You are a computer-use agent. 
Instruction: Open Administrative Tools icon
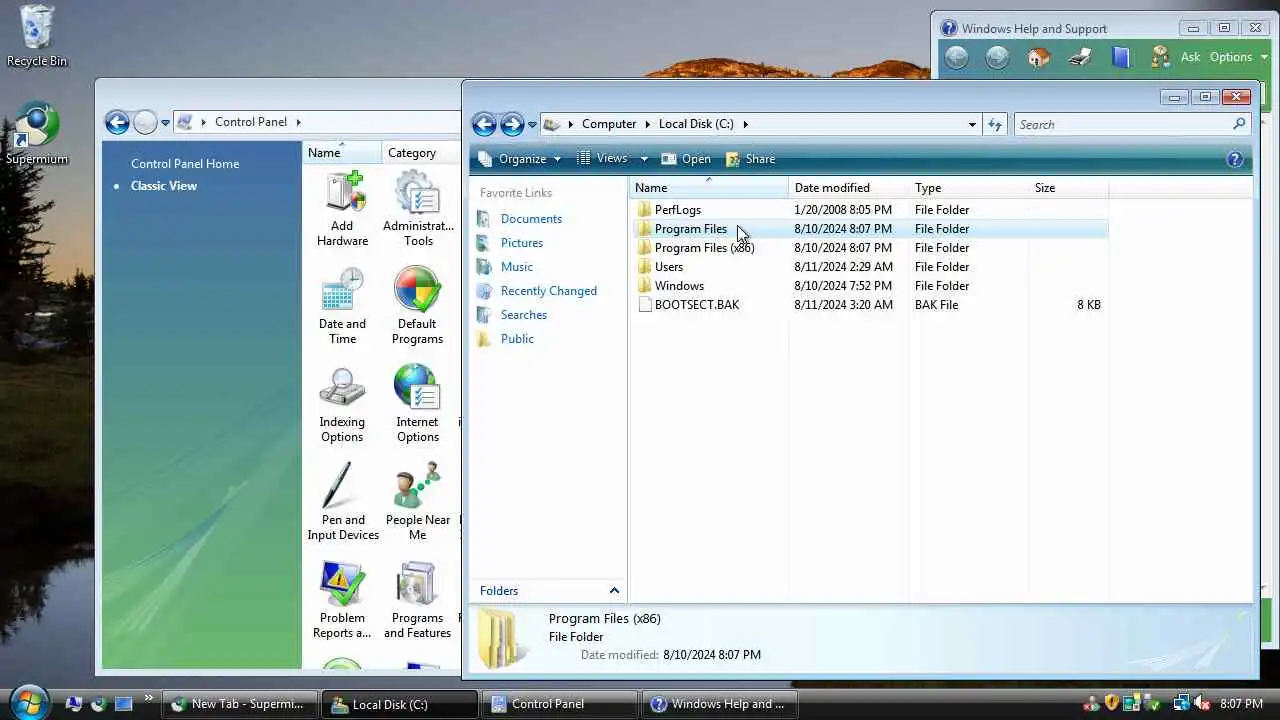tap(418, 208)
